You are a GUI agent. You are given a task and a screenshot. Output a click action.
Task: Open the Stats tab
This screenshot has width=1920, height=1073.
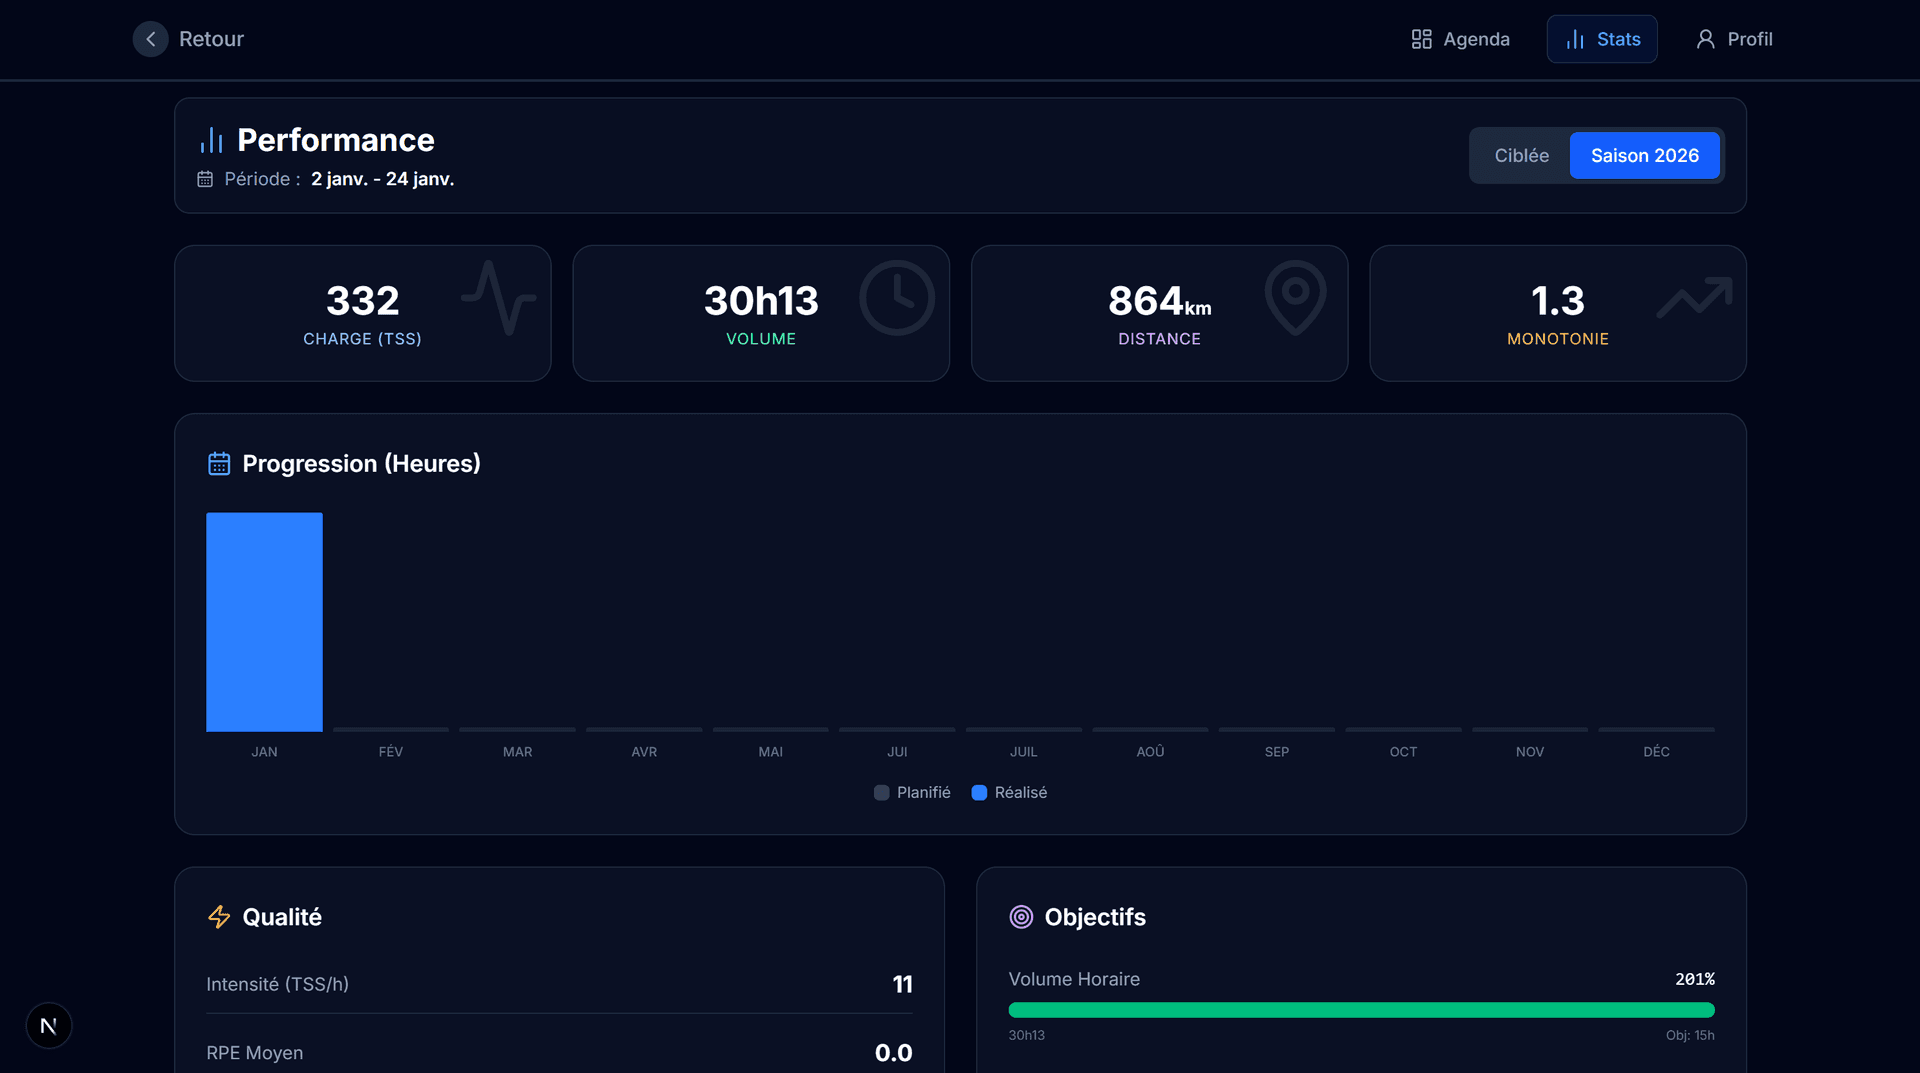point(1602,39)
